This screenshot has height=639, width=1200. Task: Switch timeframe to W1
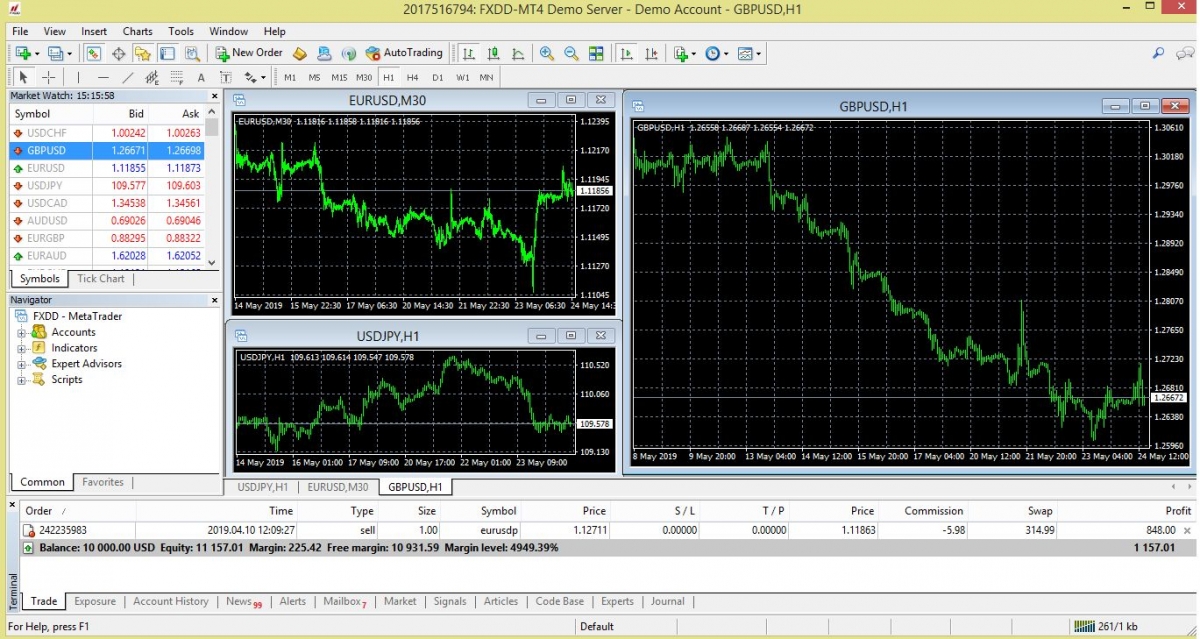click(462, 77)
